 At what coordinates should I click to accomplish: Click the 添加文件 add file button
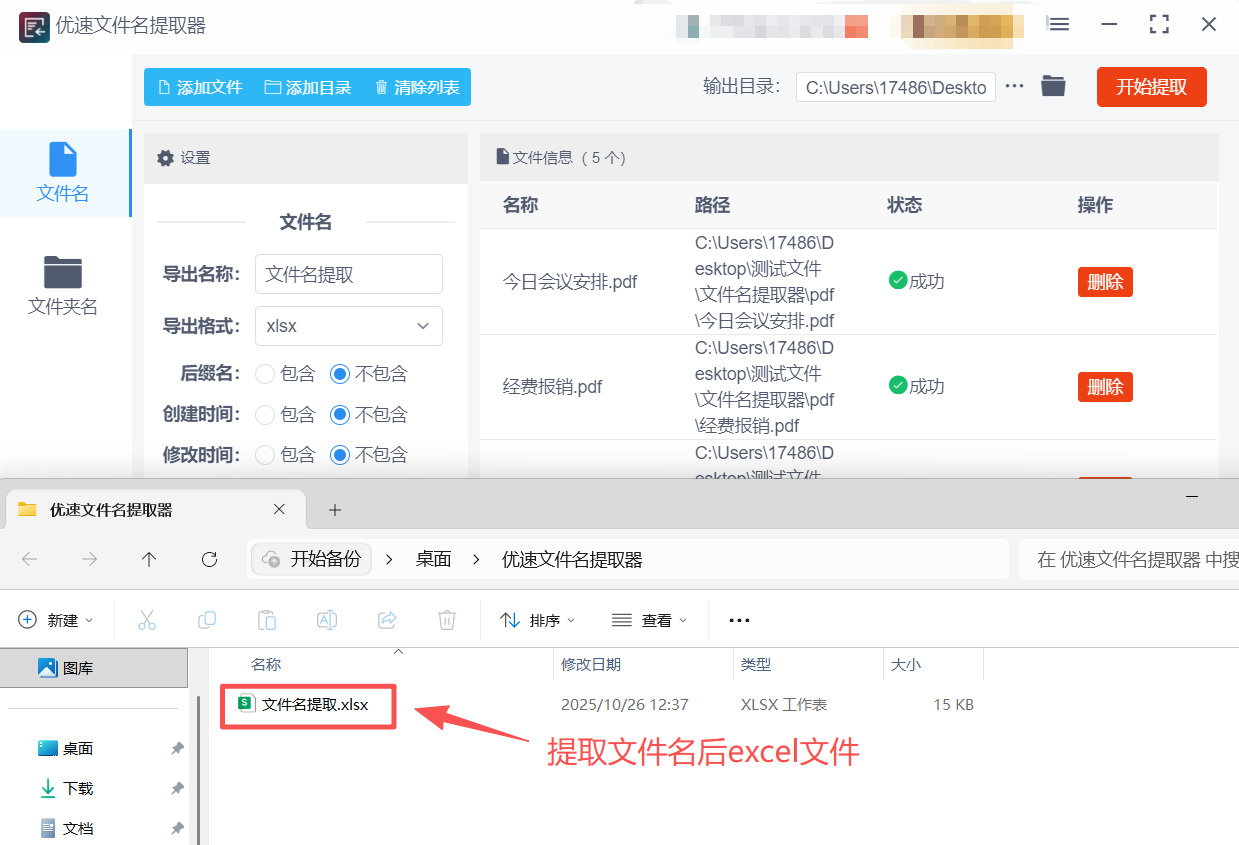click(x=199, y=87)
